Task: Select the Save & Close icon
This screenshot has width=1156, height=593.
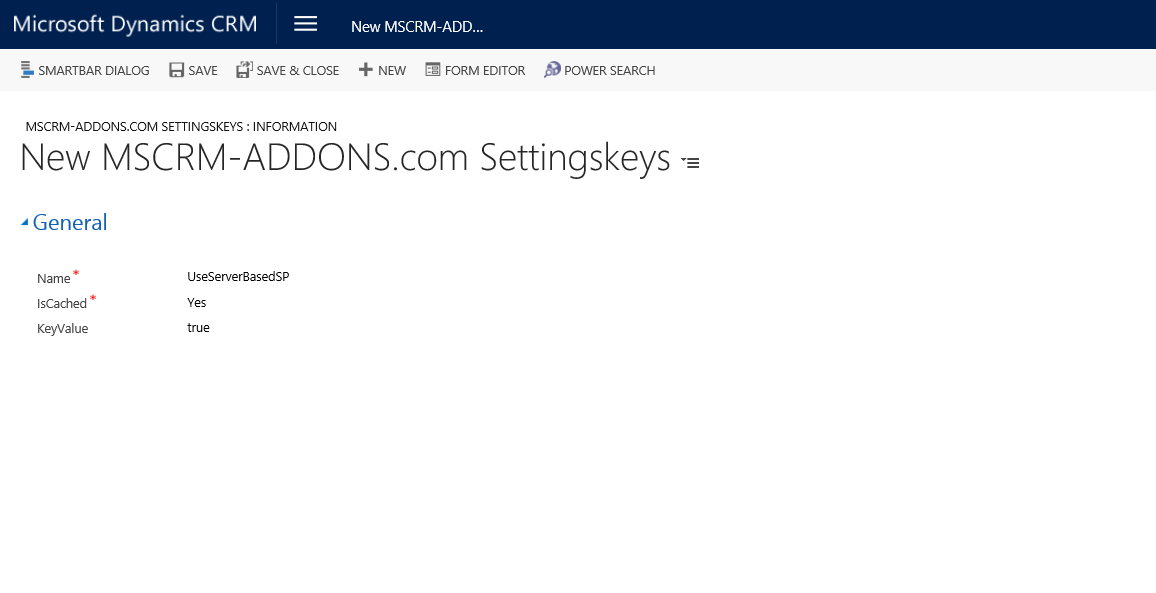Action: 243,70
